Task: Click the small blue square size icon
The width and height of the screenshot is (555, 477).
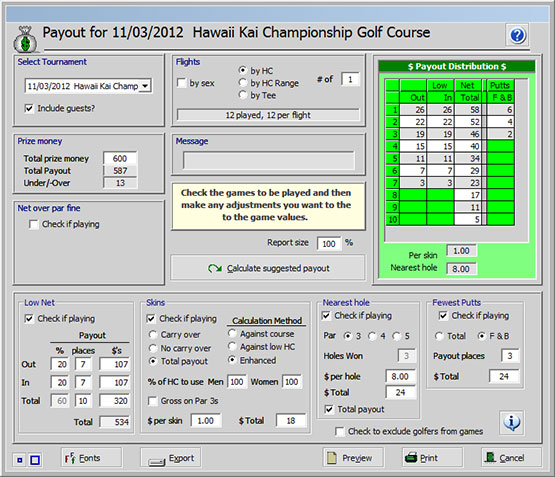Action: [x=20, y=460]
